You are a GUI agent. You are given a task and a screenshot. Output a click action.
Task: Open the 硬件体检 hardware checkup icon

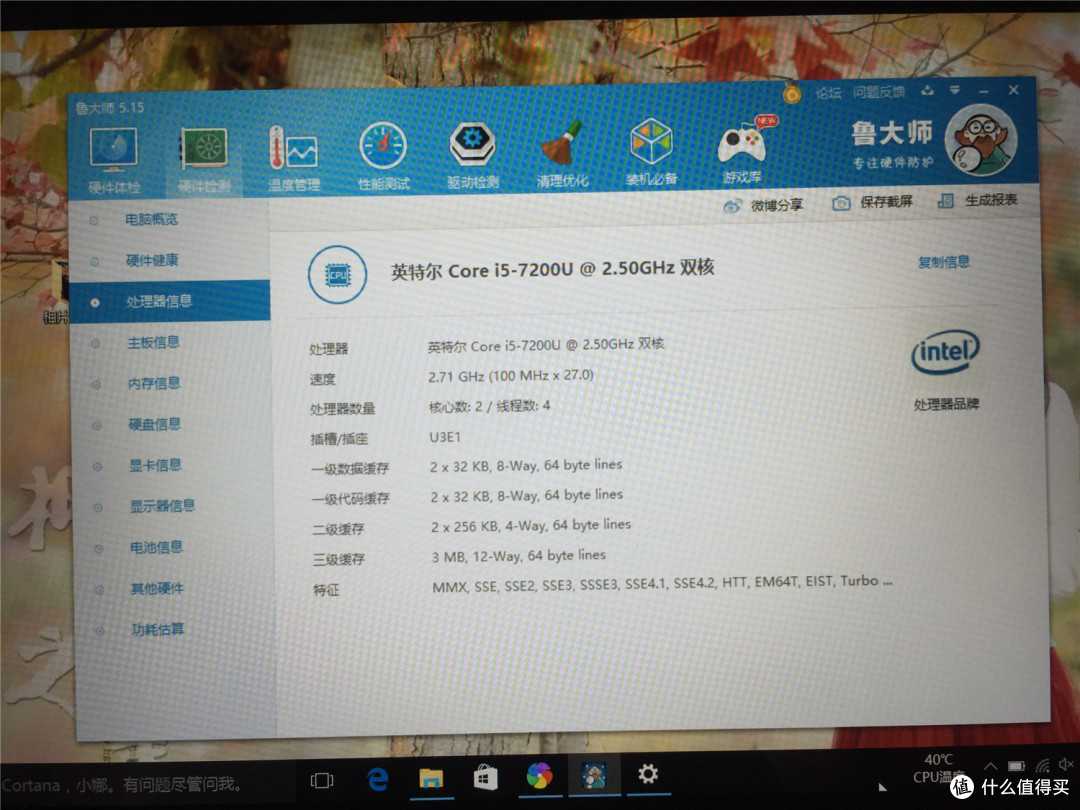point(114,159)
